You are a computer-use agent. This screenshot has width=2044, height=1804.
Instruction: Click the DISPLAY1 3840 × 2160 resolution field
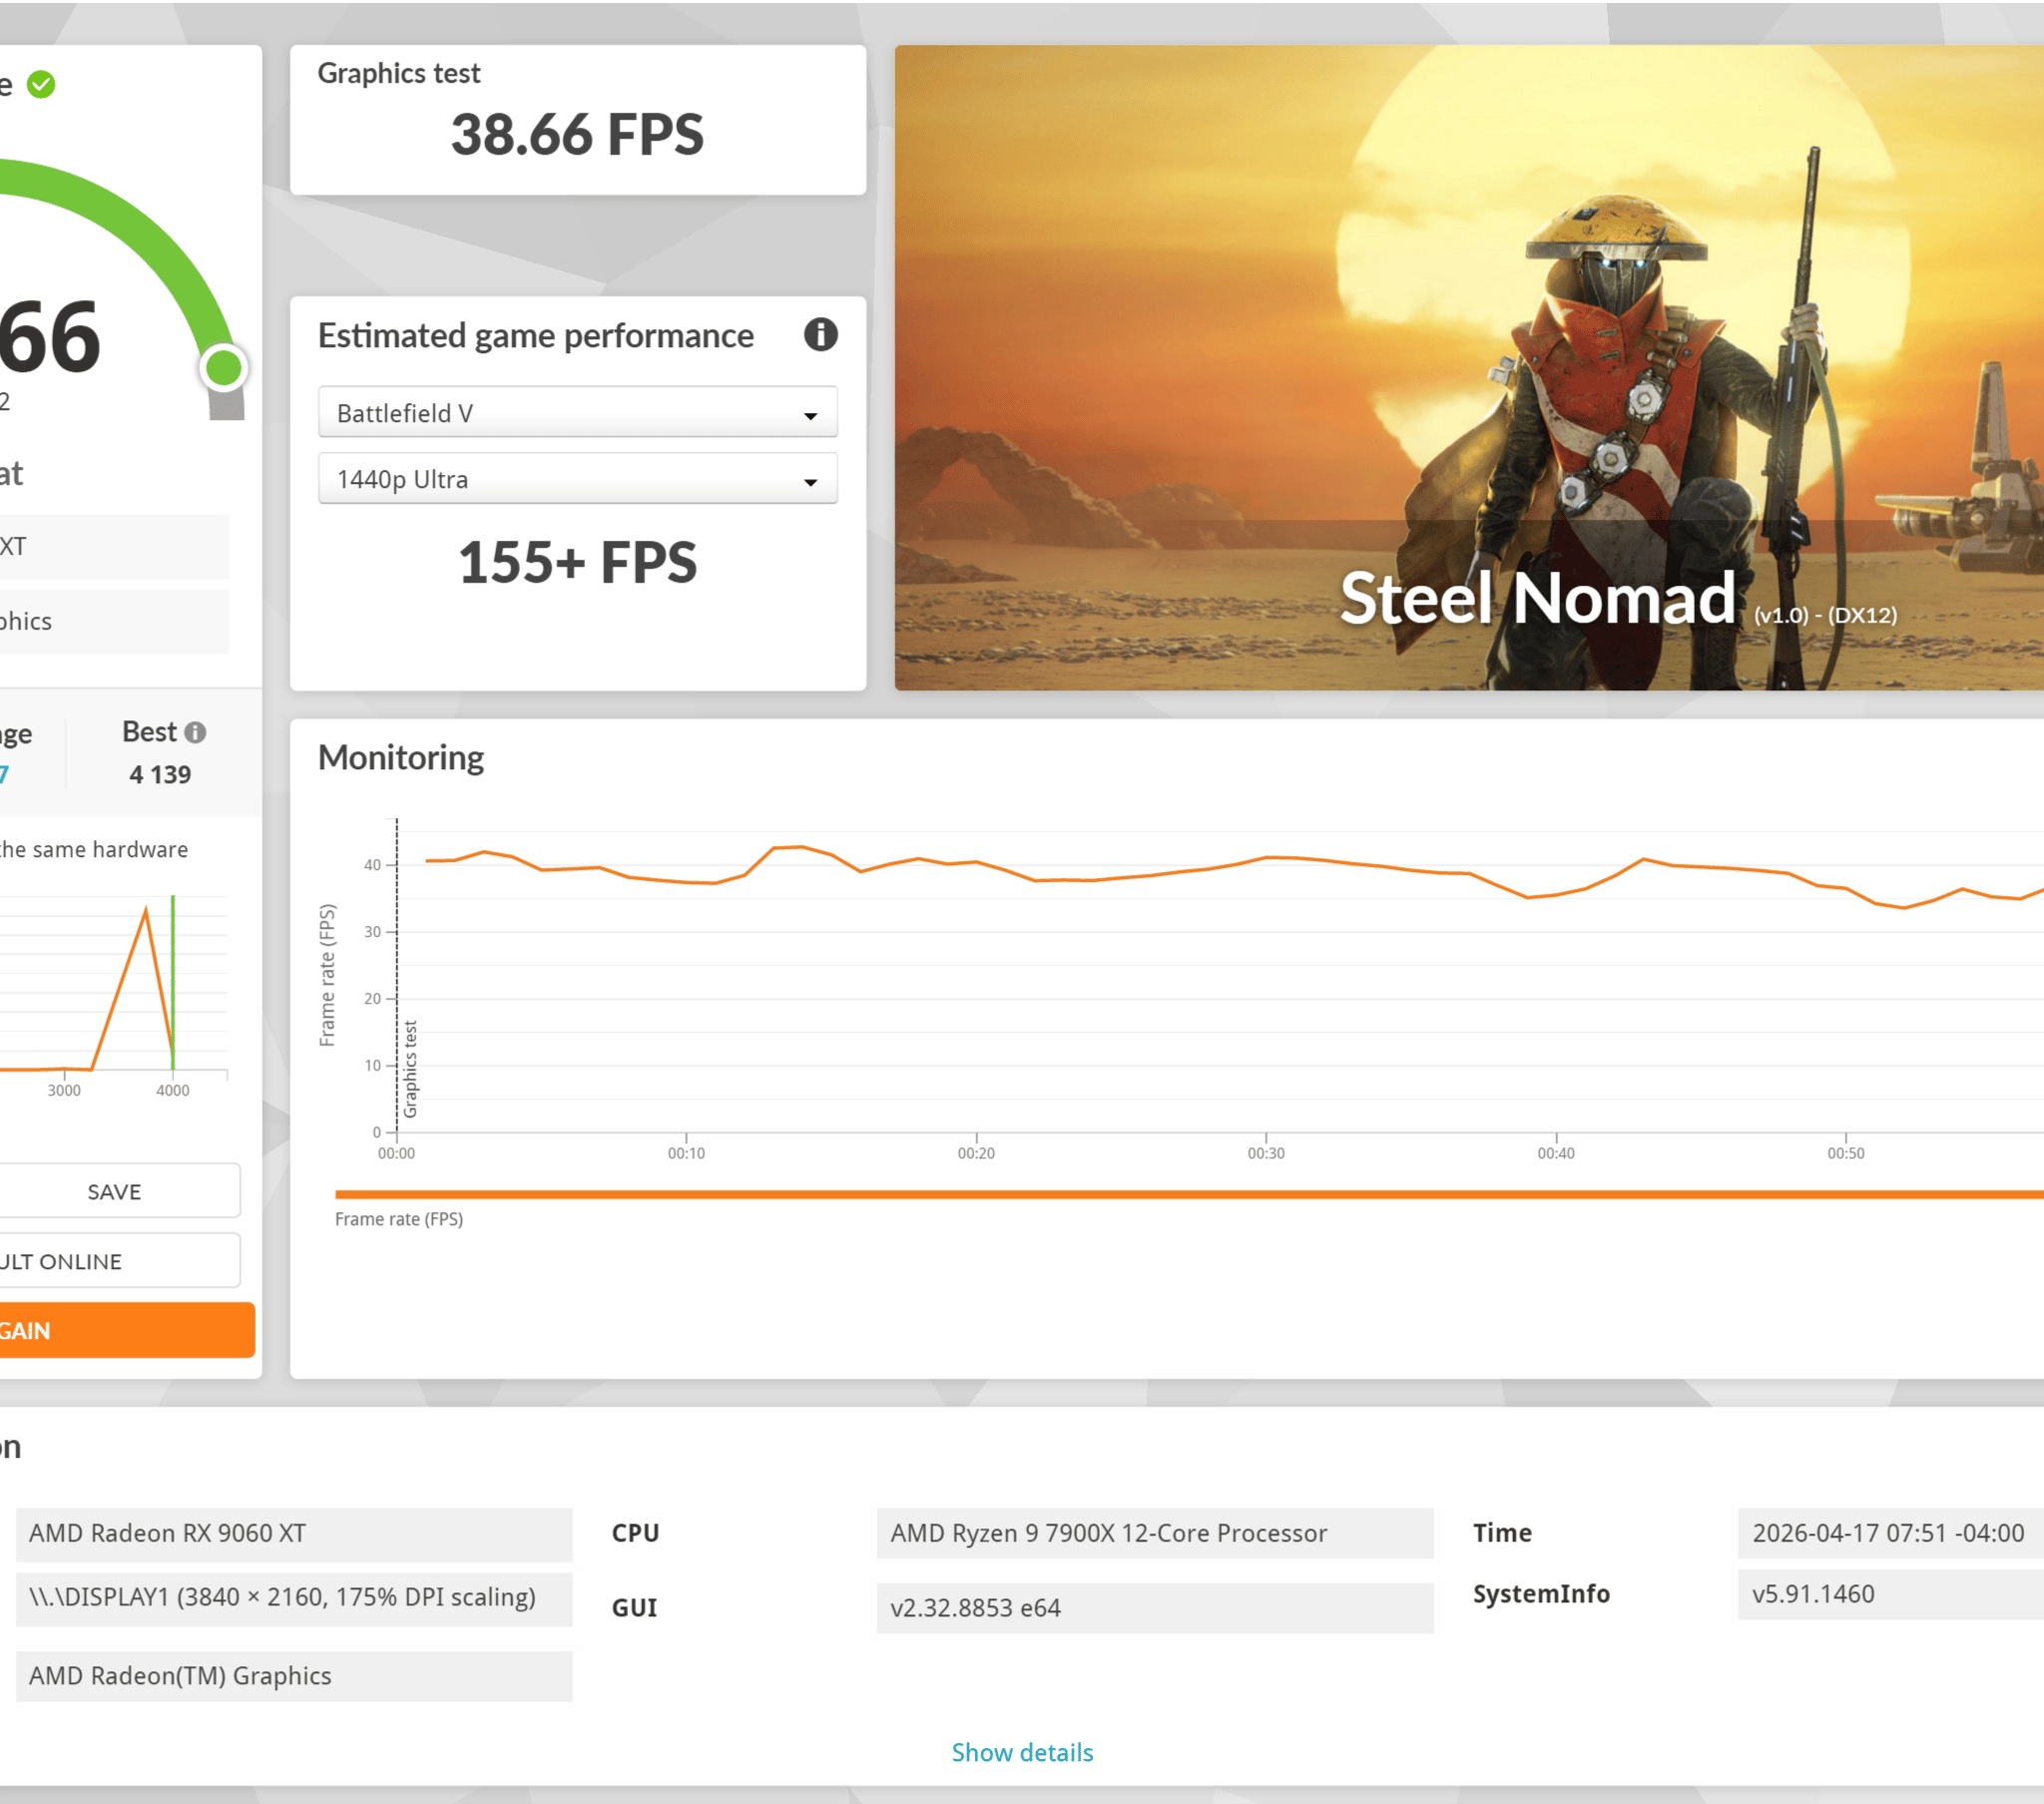[294, 1597]
